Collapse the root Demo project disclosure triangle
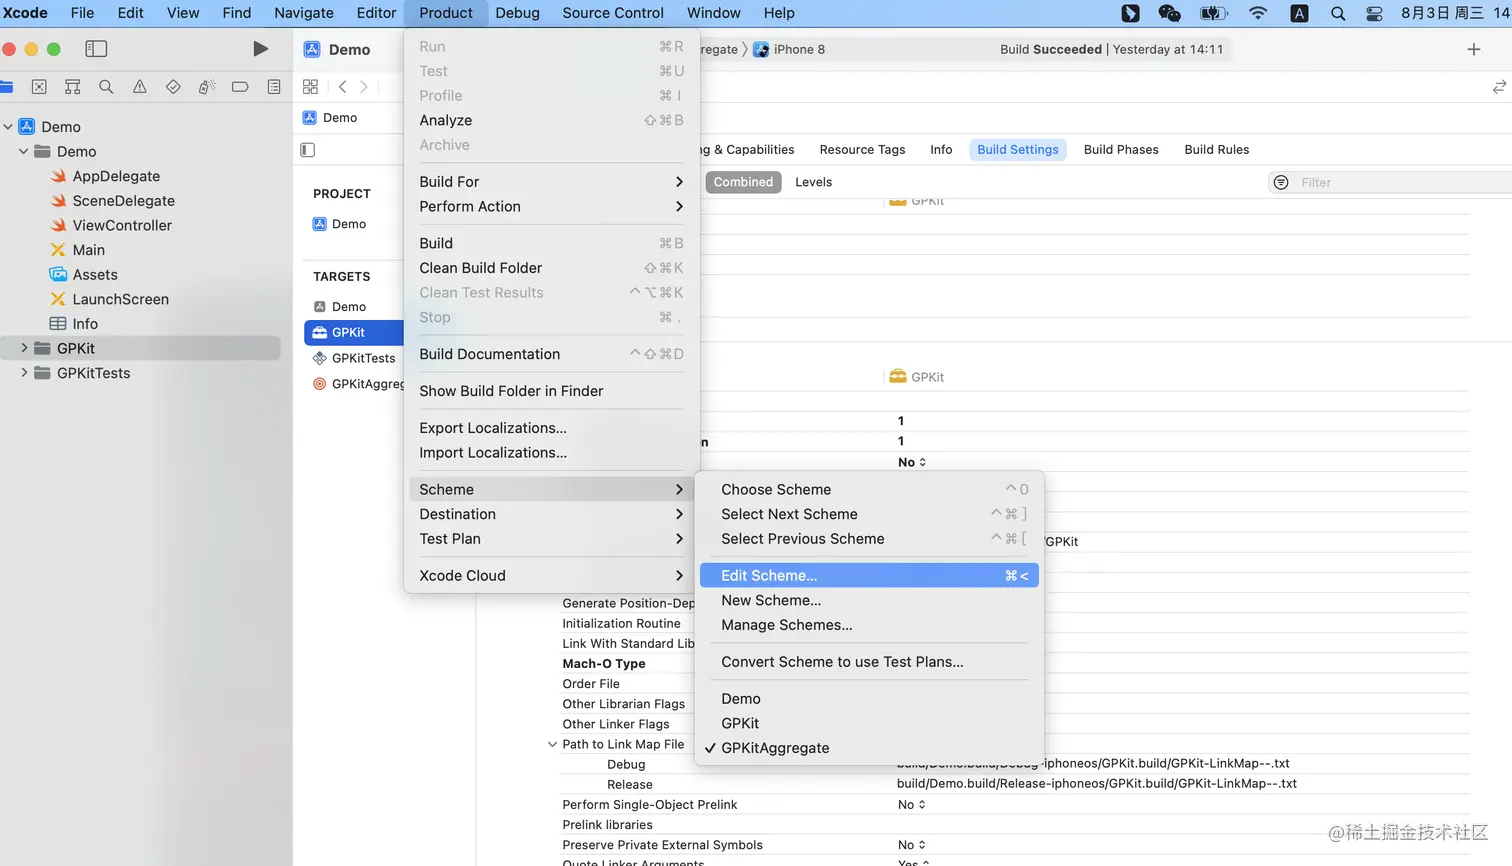This screenshot has height=866, width=1512. (x=8, y=127)
